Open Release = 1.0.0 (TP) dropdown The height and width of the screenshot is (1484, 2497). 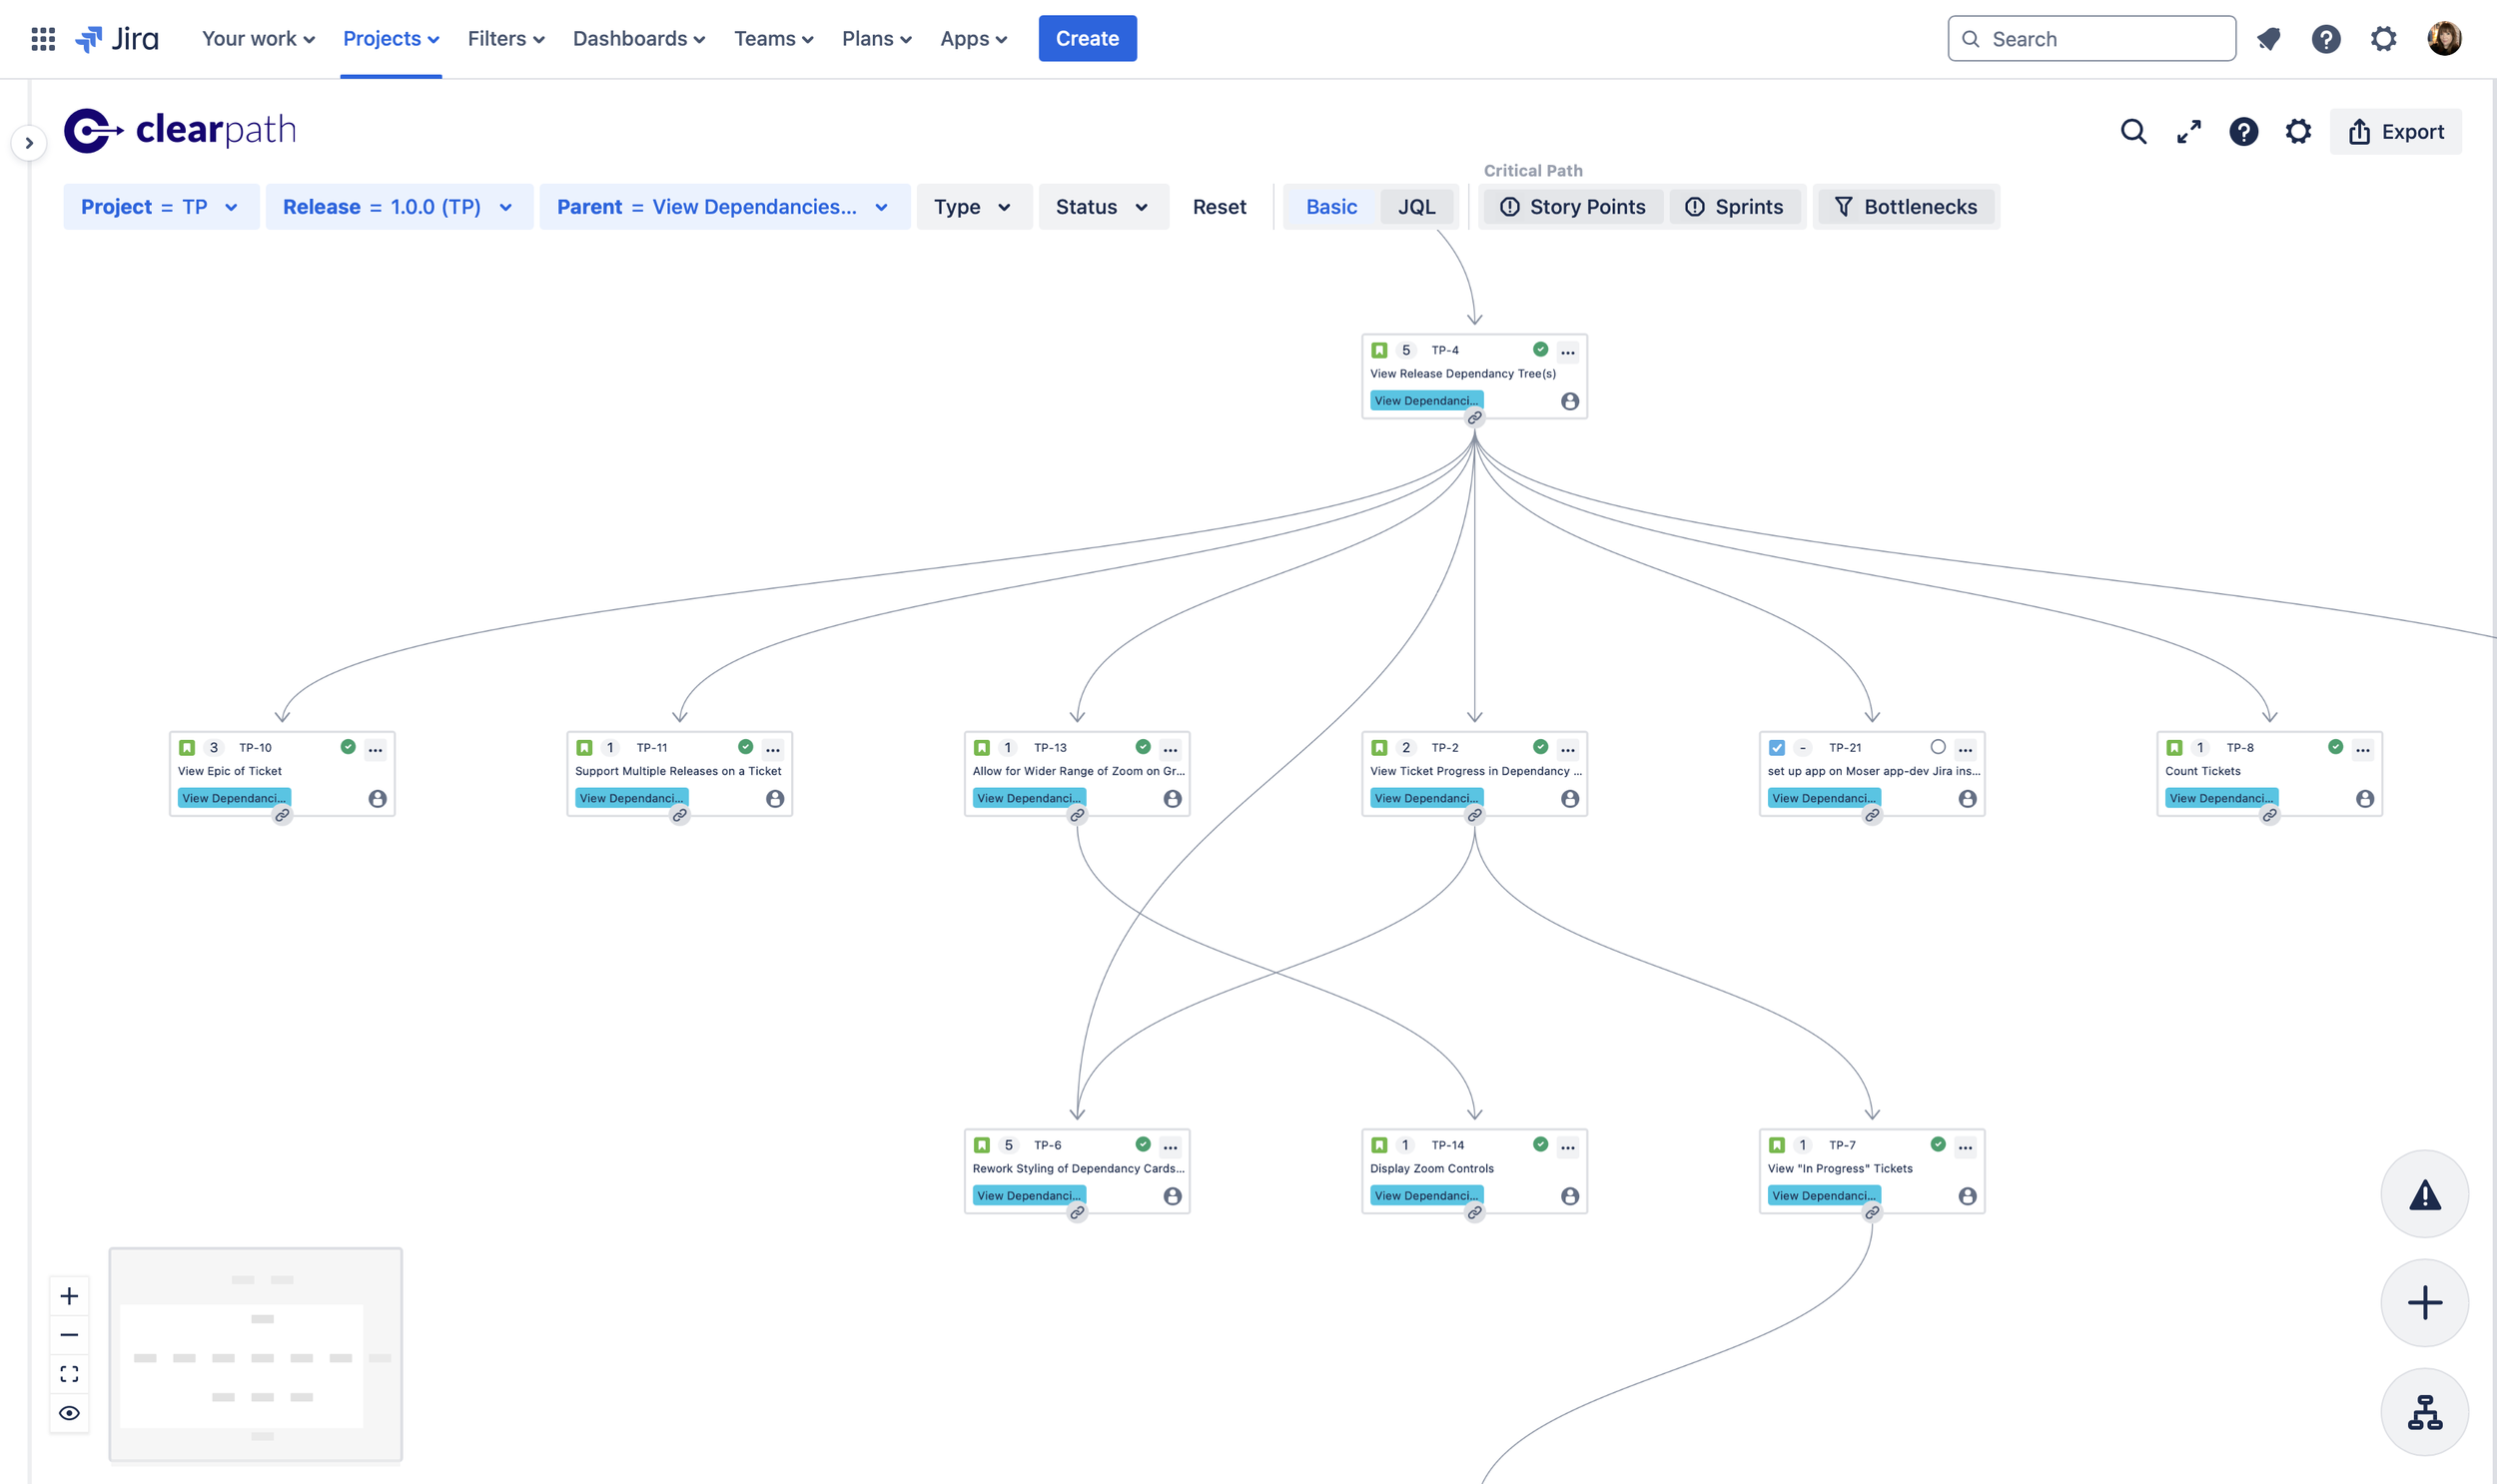(x=398, y=207)
